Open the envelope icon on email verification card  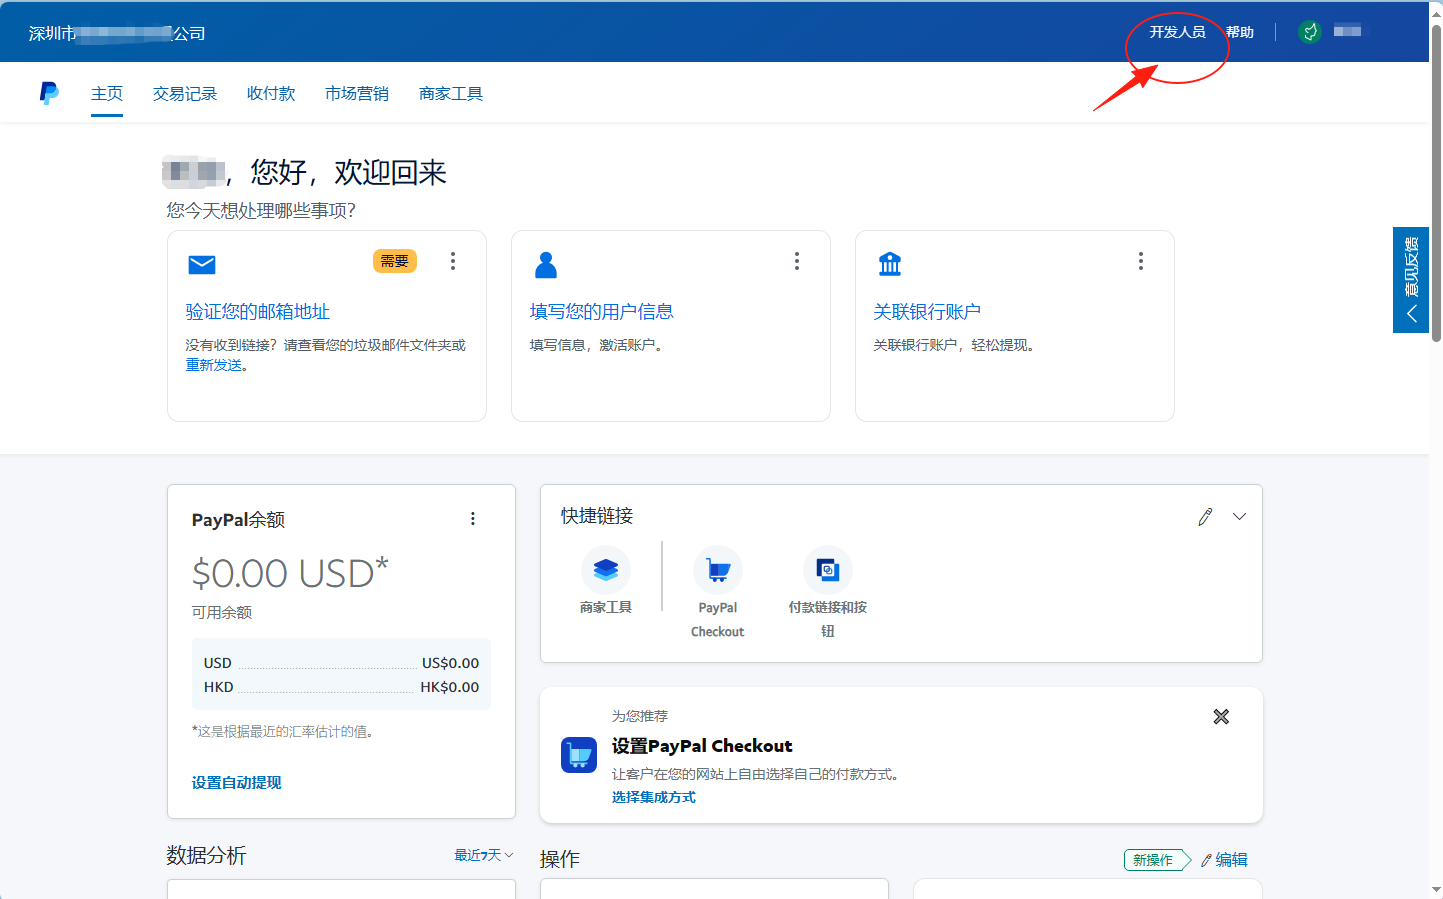[x=202, y=264]
